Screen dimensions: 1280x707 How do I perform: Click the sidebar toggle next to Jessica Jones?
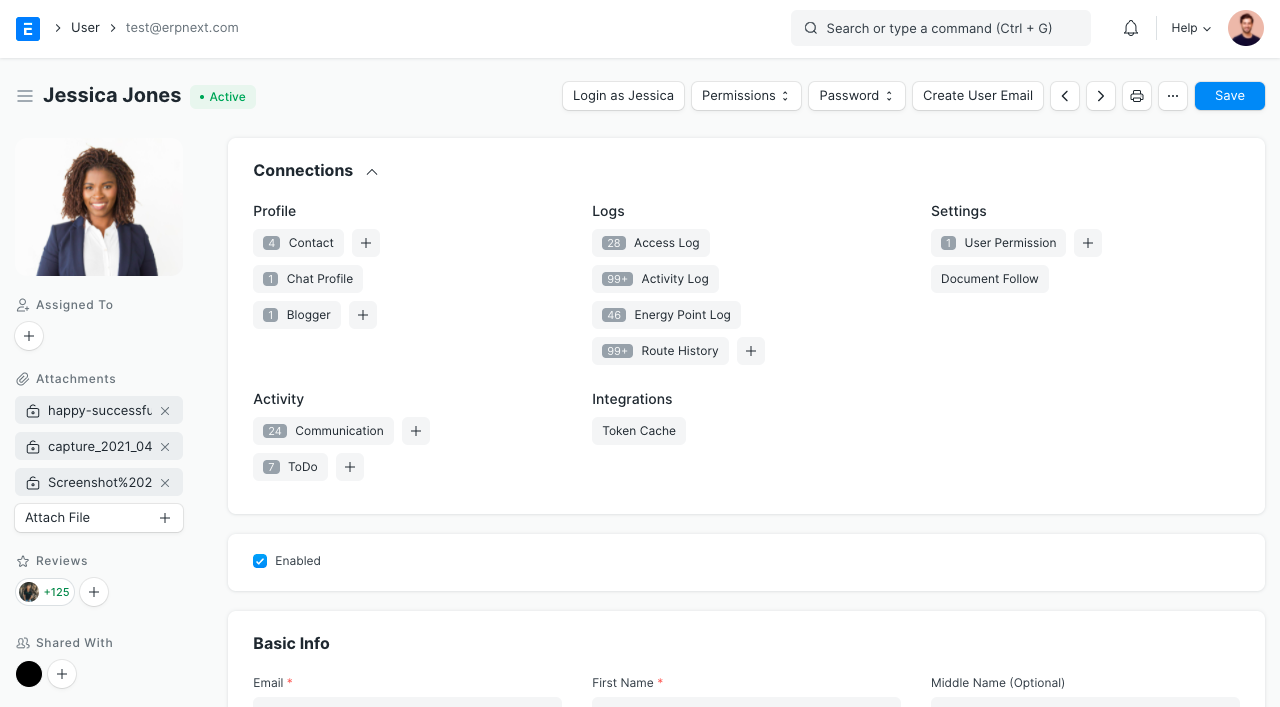coord(25,96)
